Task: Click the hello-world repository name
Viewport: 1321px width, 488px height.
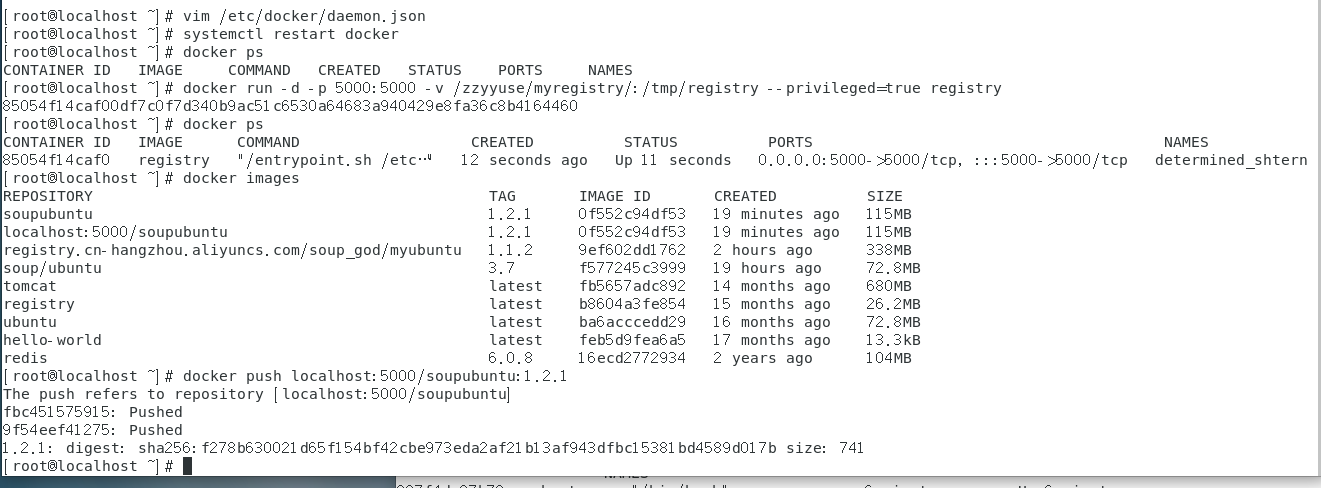Action: 52,340
